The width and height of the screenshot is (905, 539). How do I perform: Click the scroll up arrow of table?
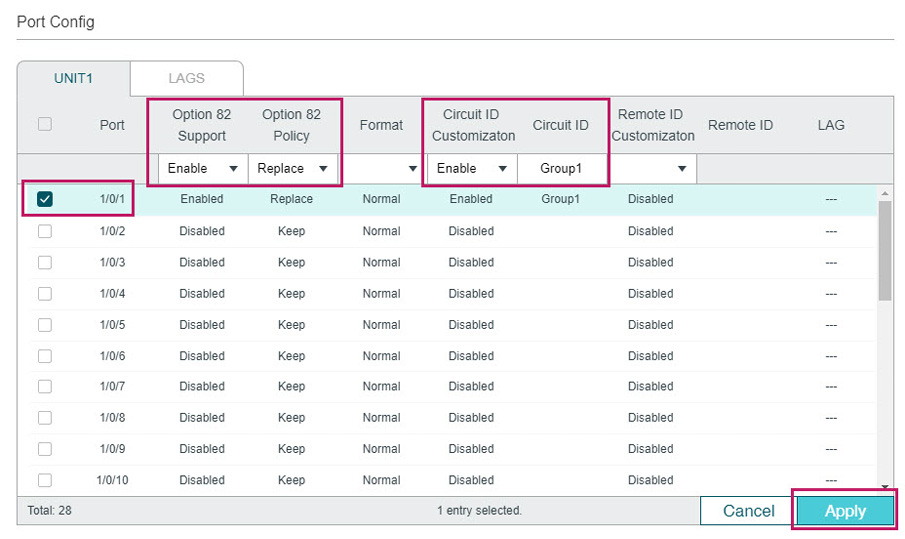click(x=884, y=192)
